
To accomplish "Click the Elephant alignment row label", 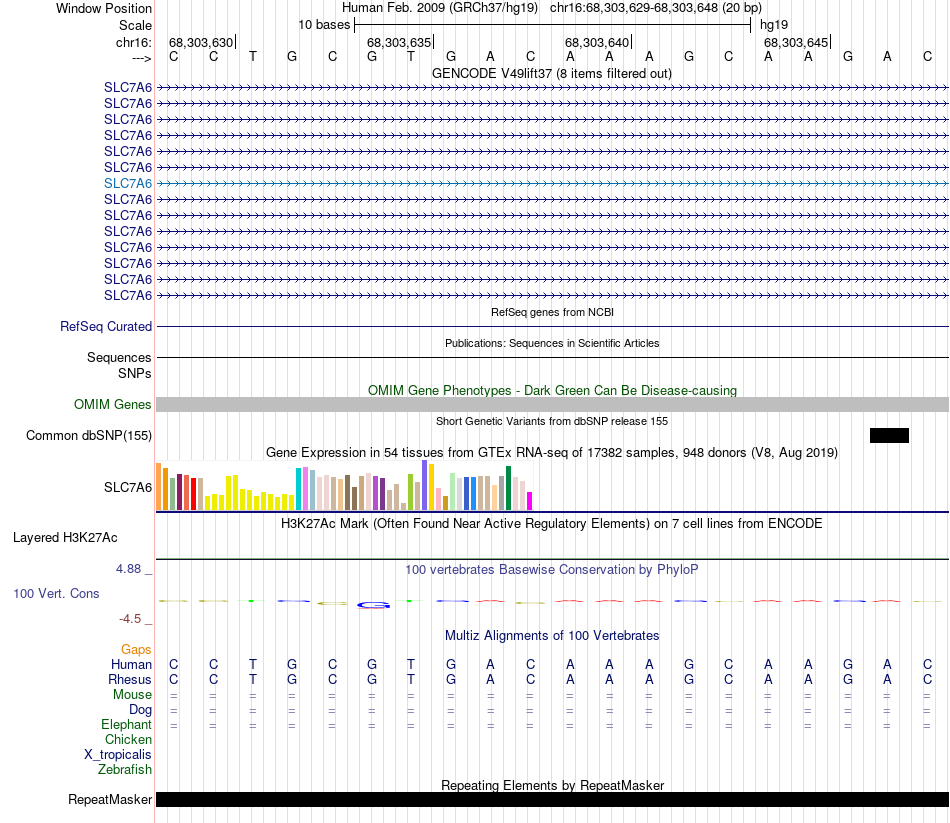I will (126, 724).
